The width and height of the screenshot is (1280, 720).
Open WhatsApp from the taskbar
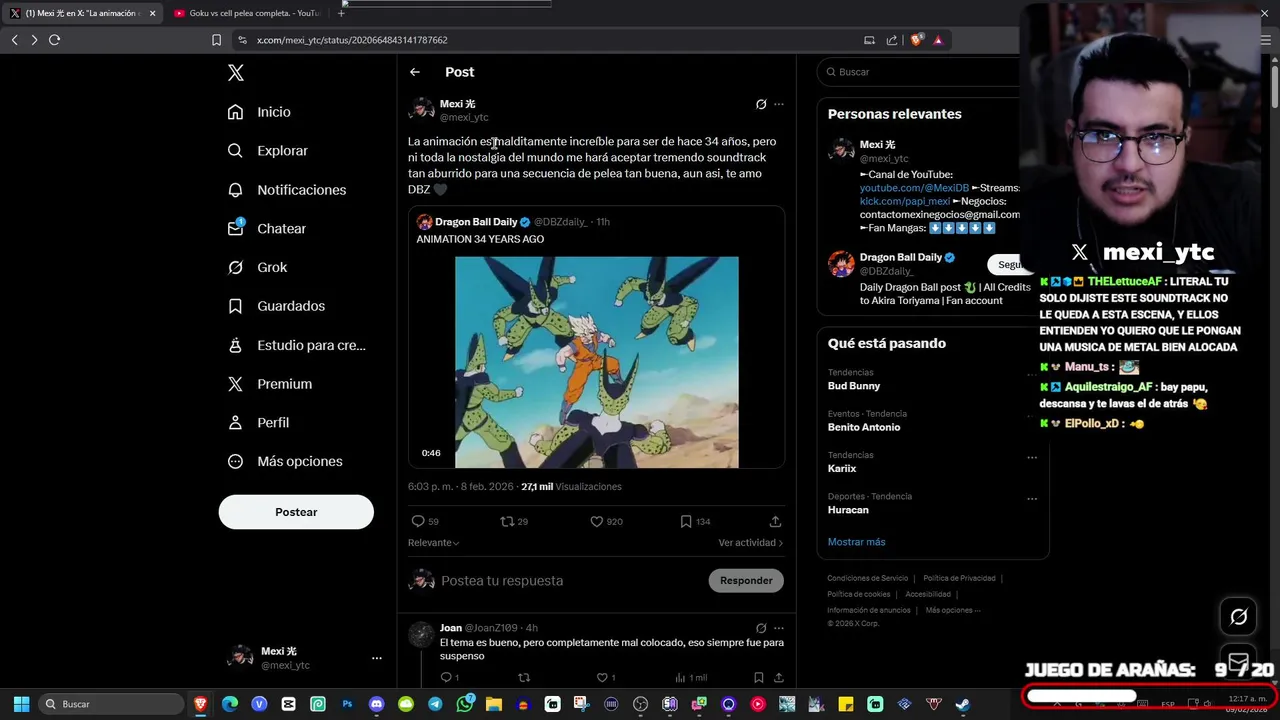(464, 704)
